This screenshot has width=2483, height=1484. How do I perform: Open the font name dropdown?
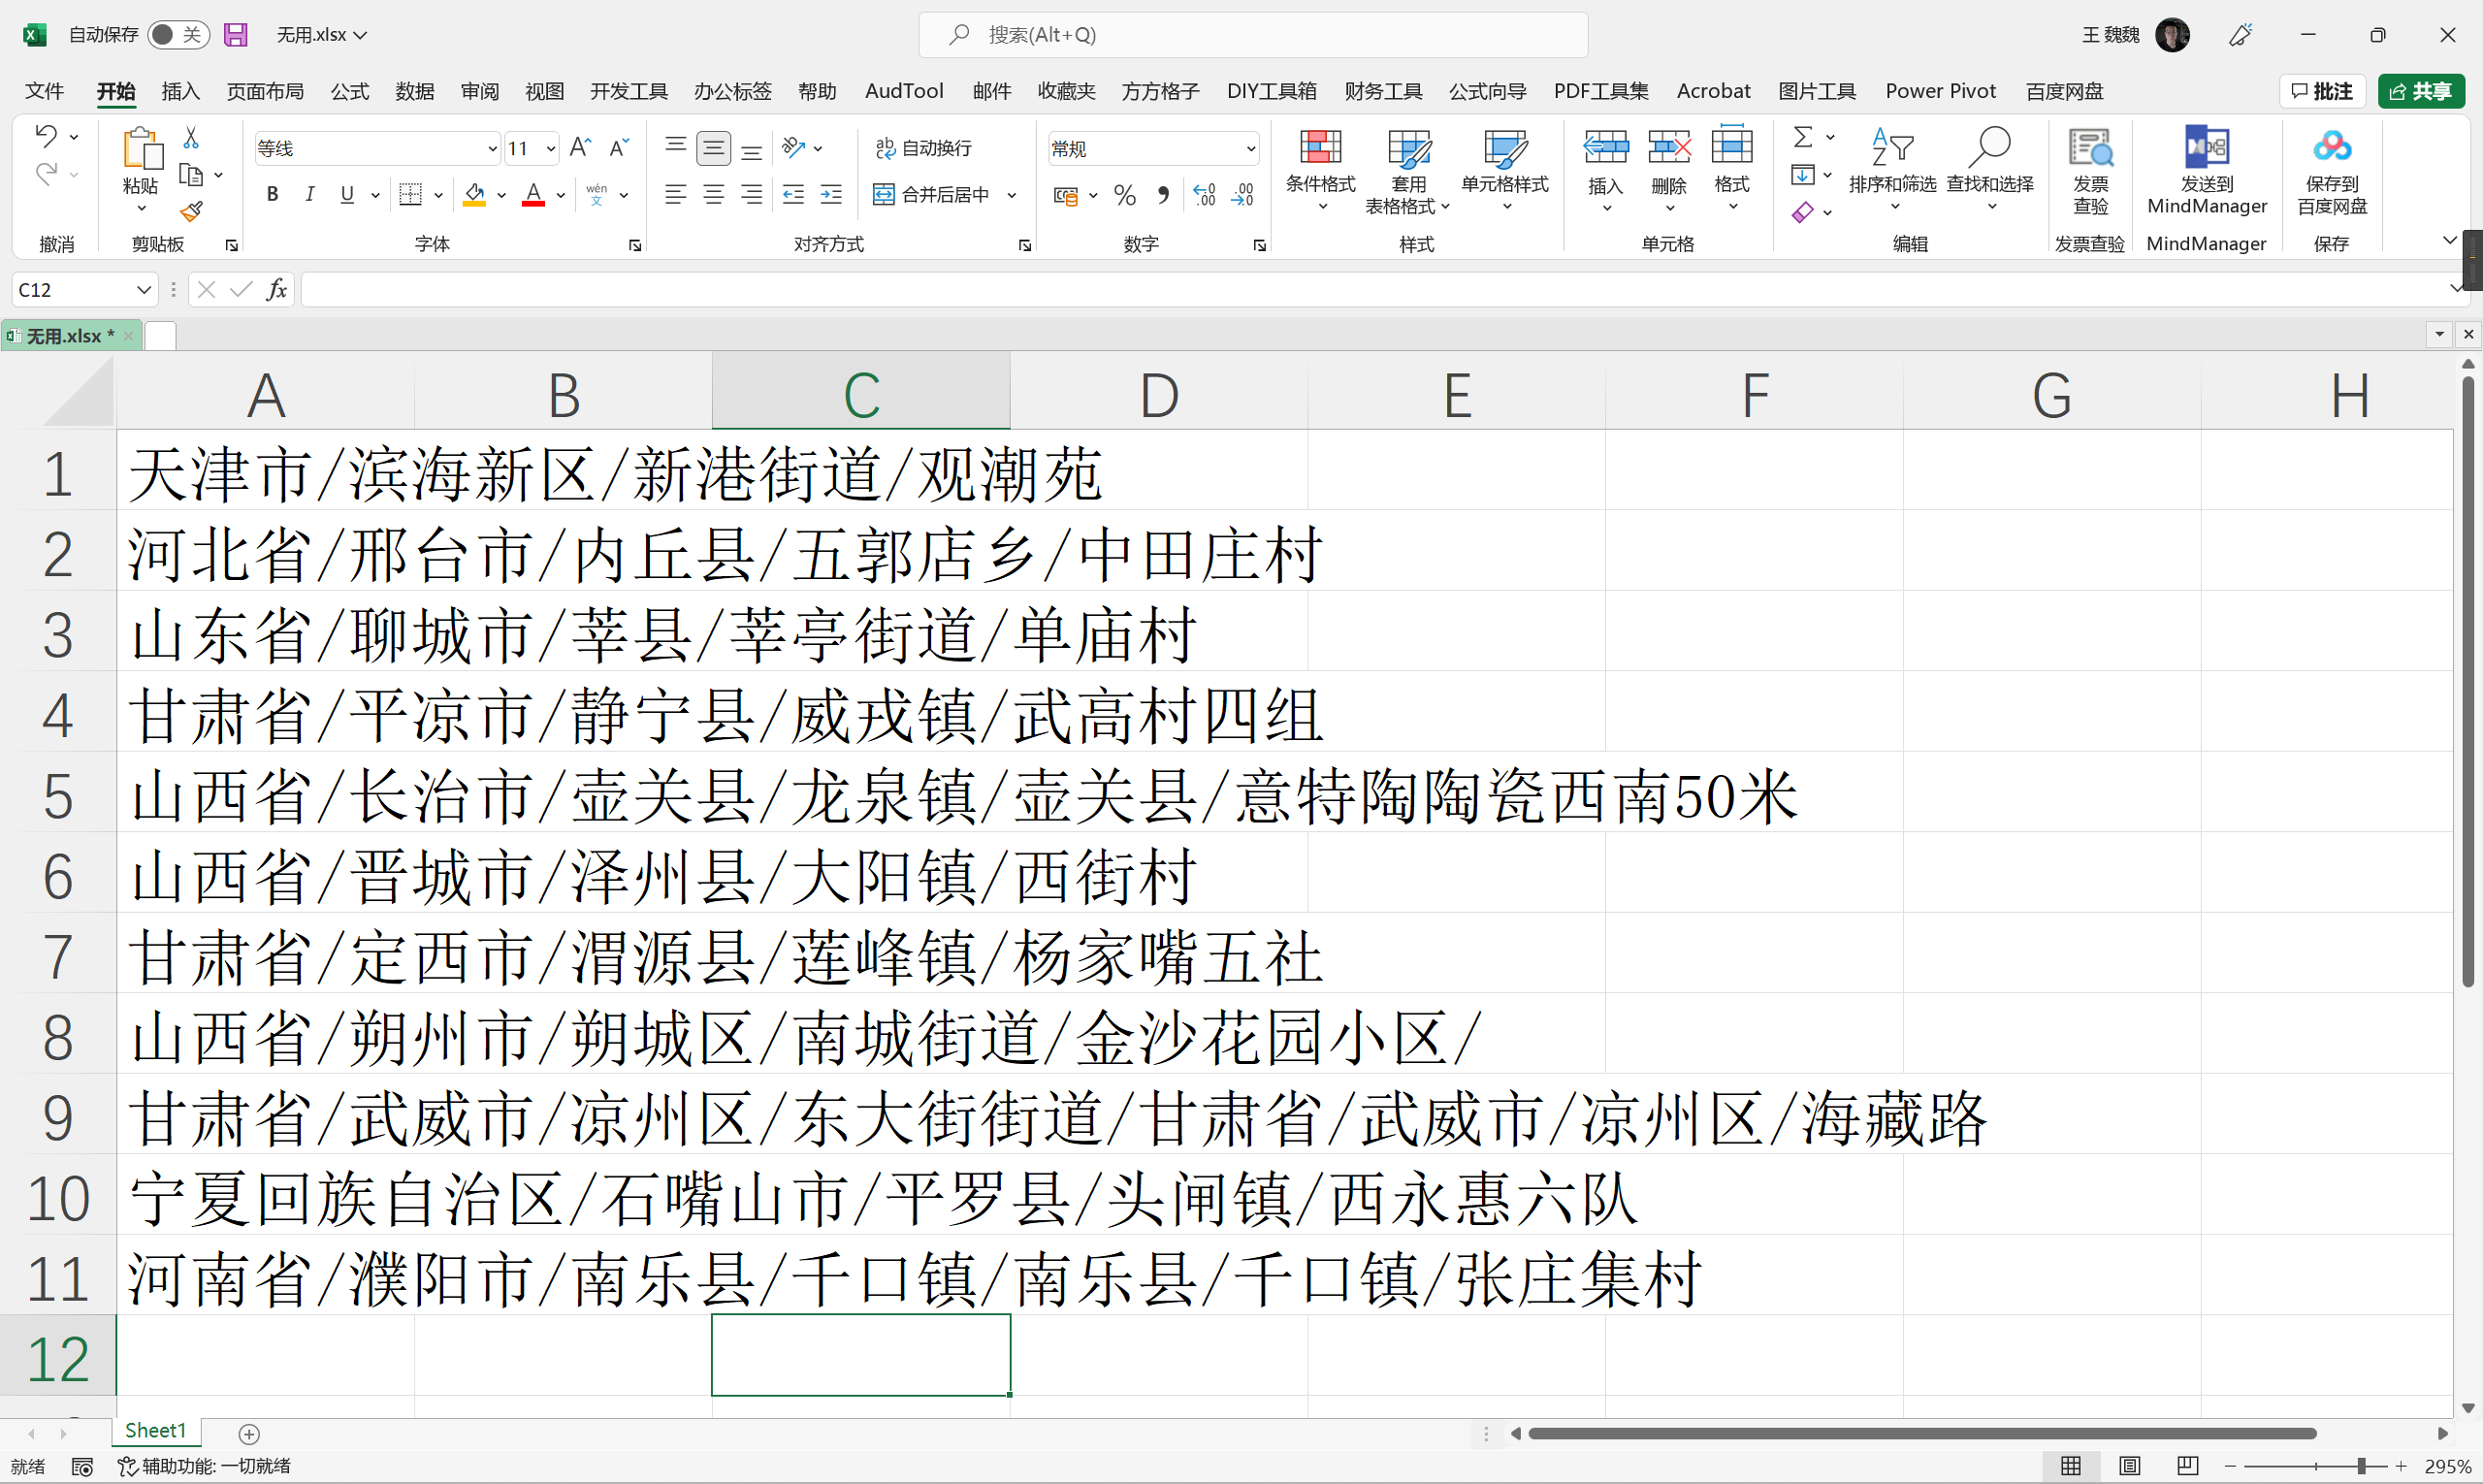click(492, 149)
